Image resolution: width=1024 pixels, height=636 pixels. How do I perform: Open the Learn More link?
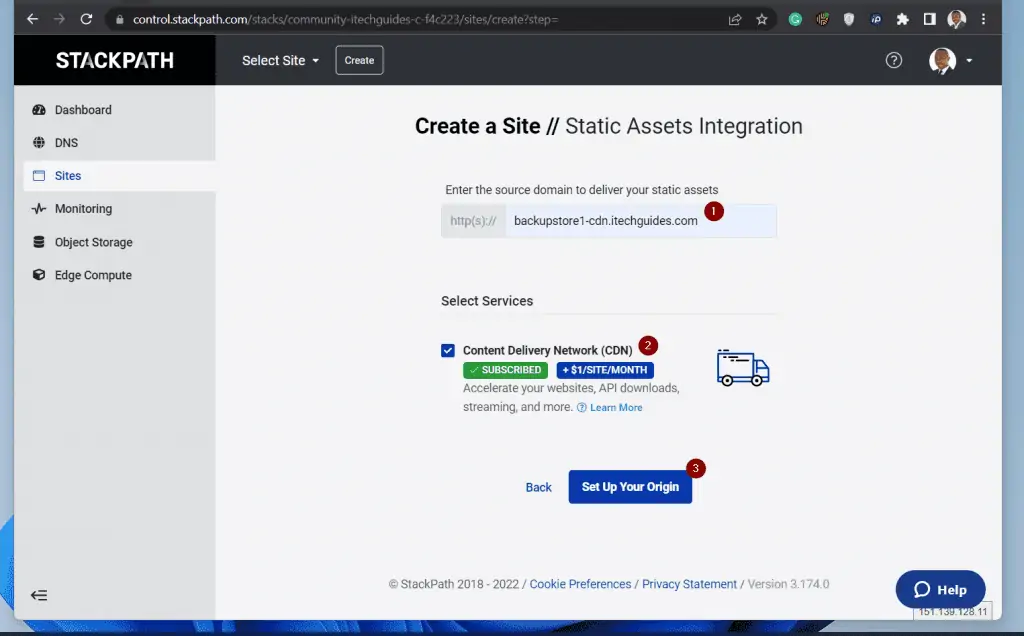click(616, 407)
